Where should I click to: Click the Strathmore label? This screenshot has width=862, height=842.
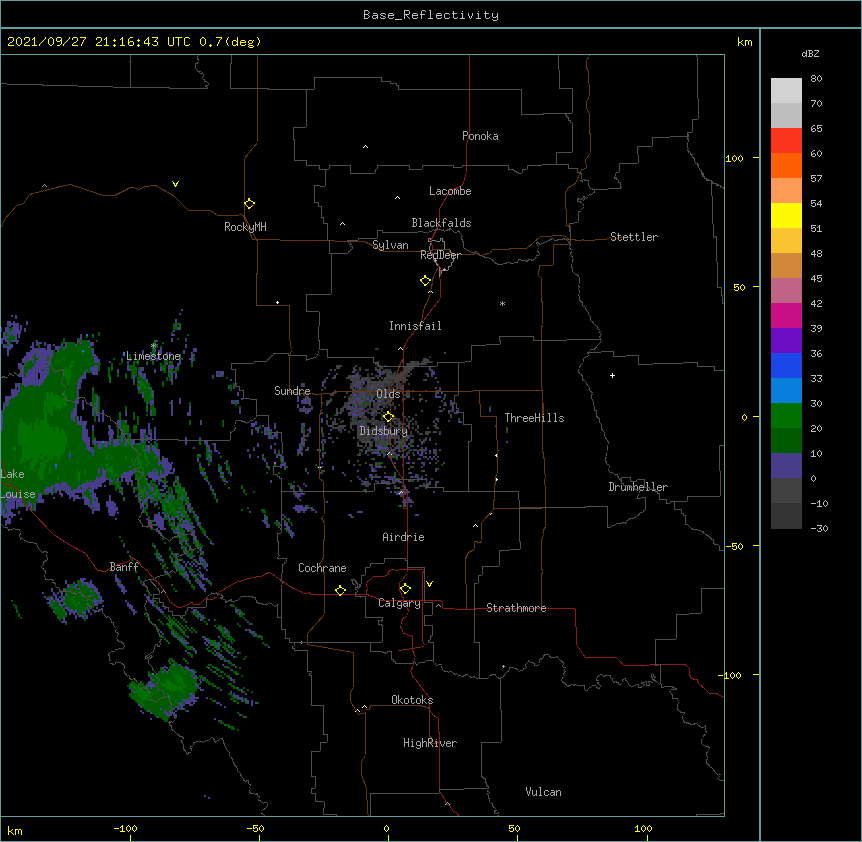516,608
